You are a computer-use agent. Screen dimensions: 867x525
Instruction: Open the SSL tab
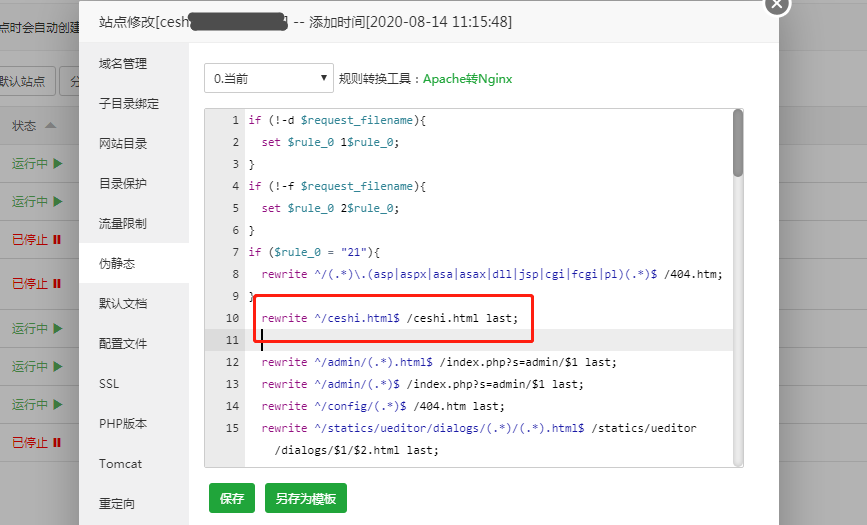coord(109,383)
